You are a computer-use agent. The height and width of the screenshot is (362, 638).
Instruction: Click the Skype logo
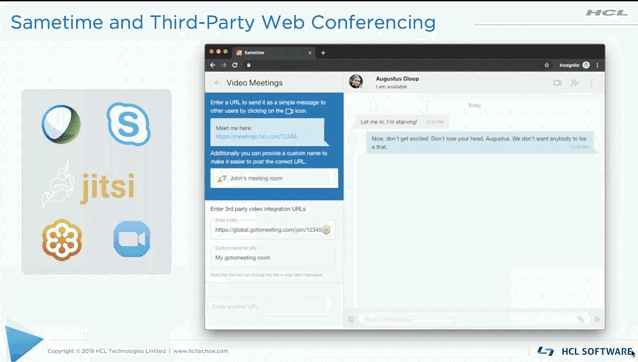pos(129,124)
